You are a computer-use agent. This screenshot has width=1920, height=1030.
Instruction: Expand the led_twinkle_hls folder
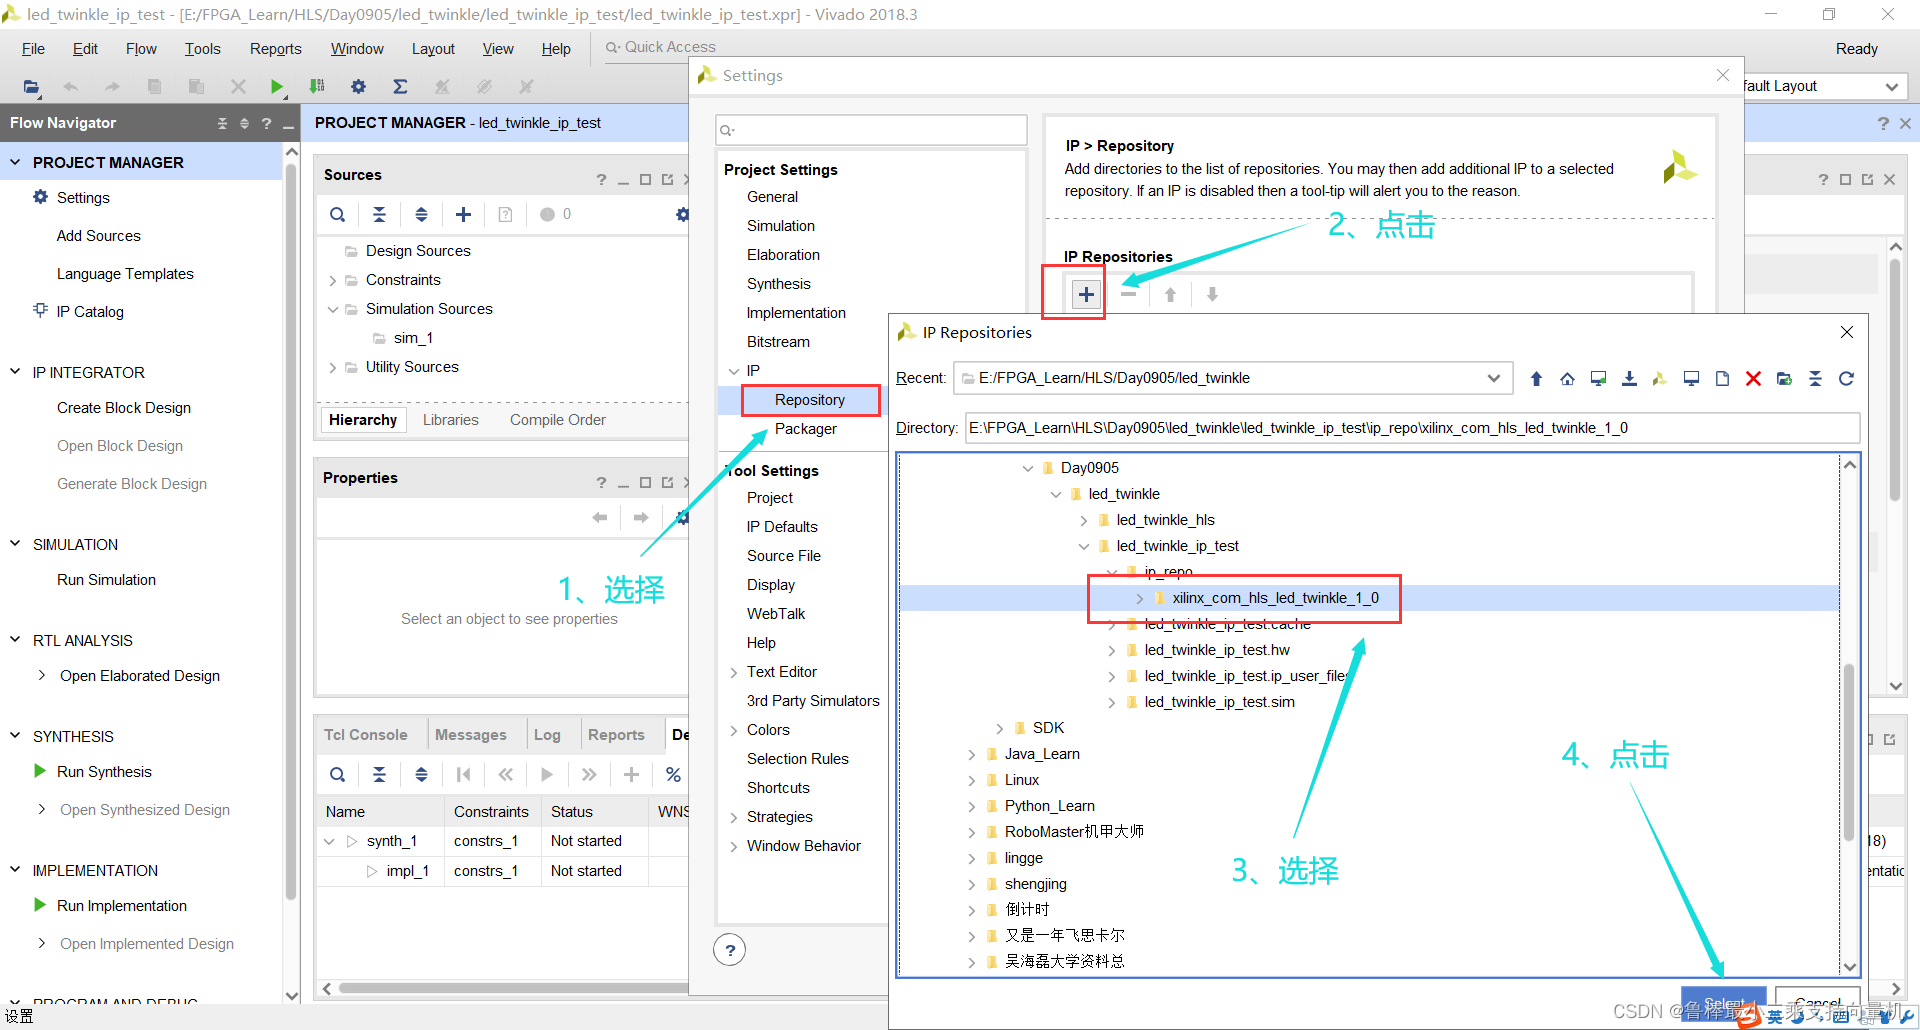tap(1084, 520)
